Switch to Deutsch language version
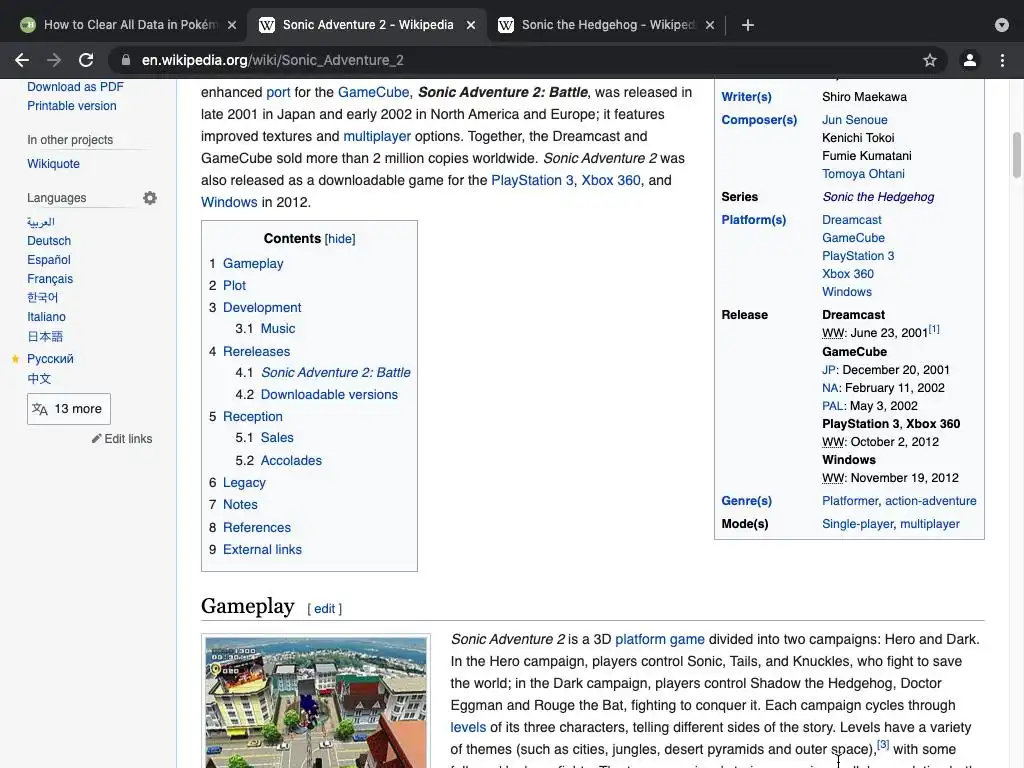Viewport: 1024px width, 768px height. coord(49,241)
